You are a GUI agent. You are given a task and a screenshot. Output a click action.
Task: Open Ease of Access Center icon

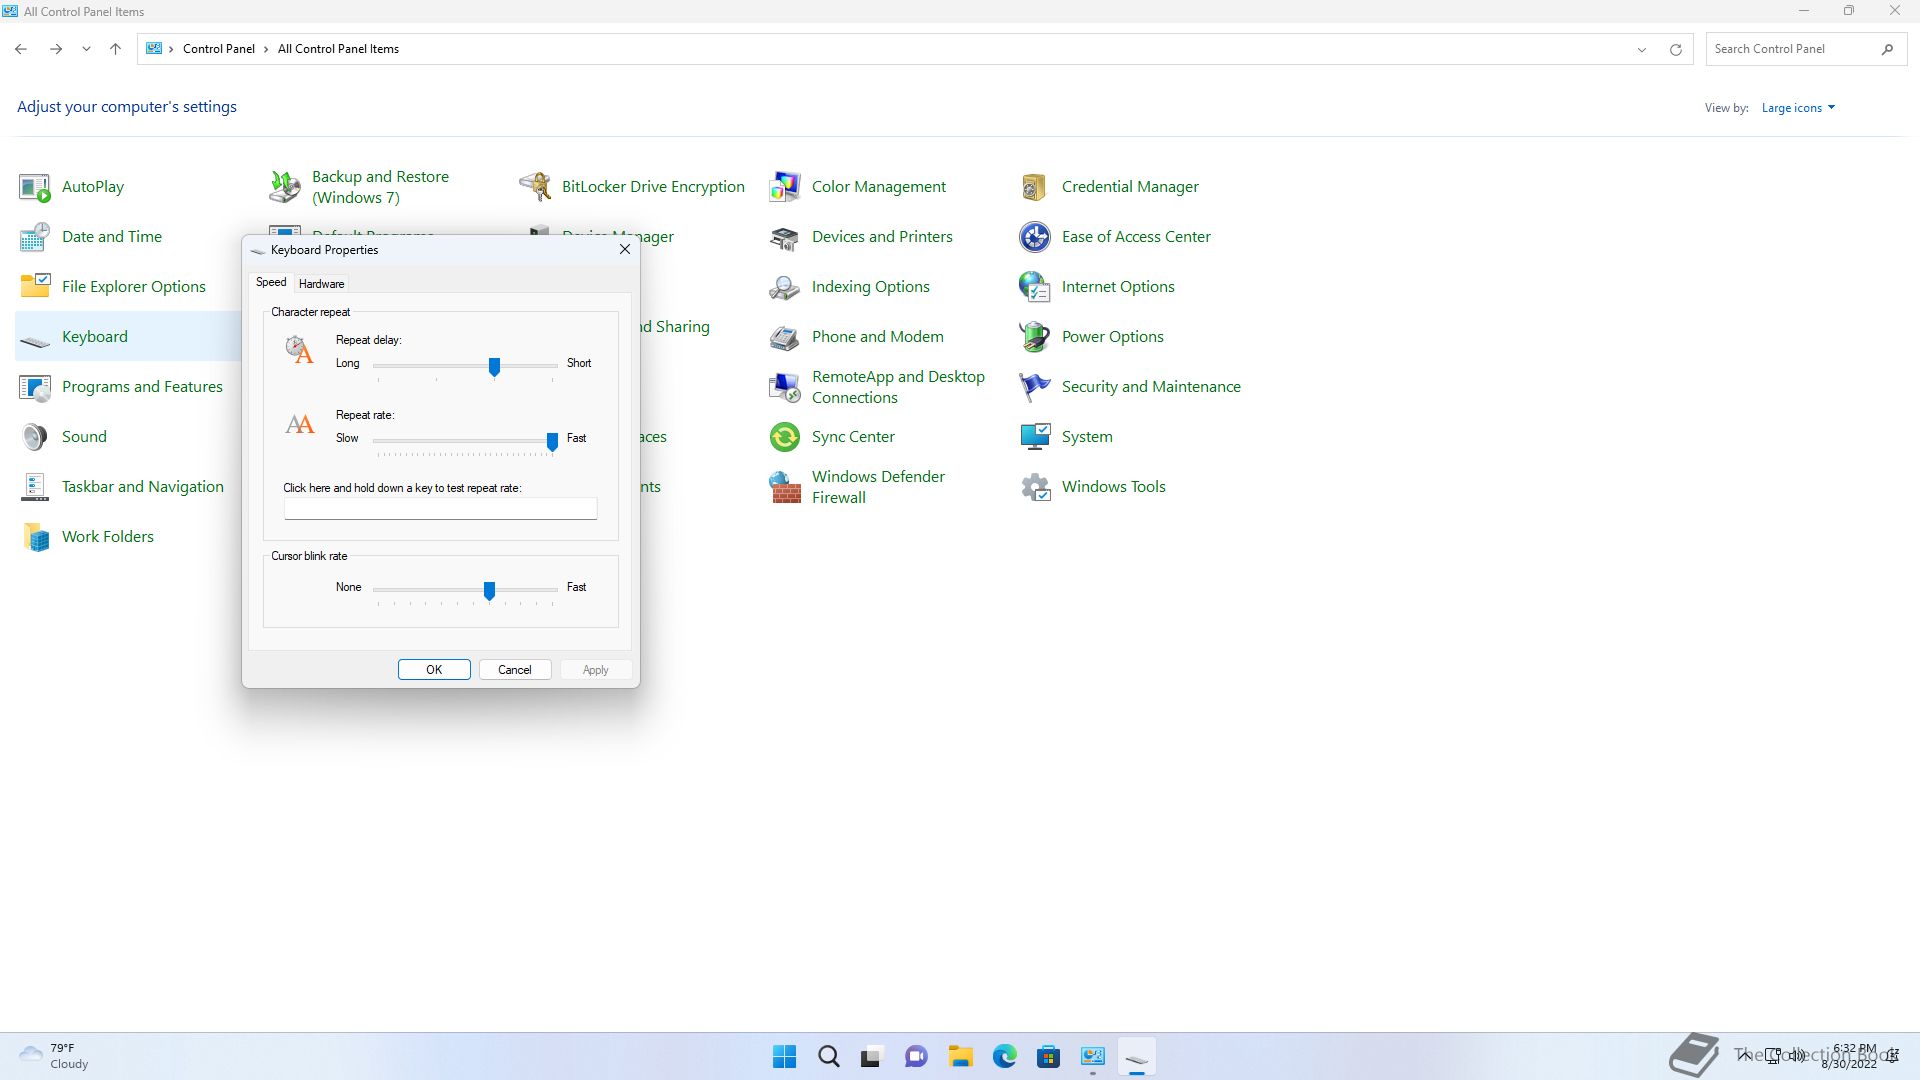point(1035,237)
